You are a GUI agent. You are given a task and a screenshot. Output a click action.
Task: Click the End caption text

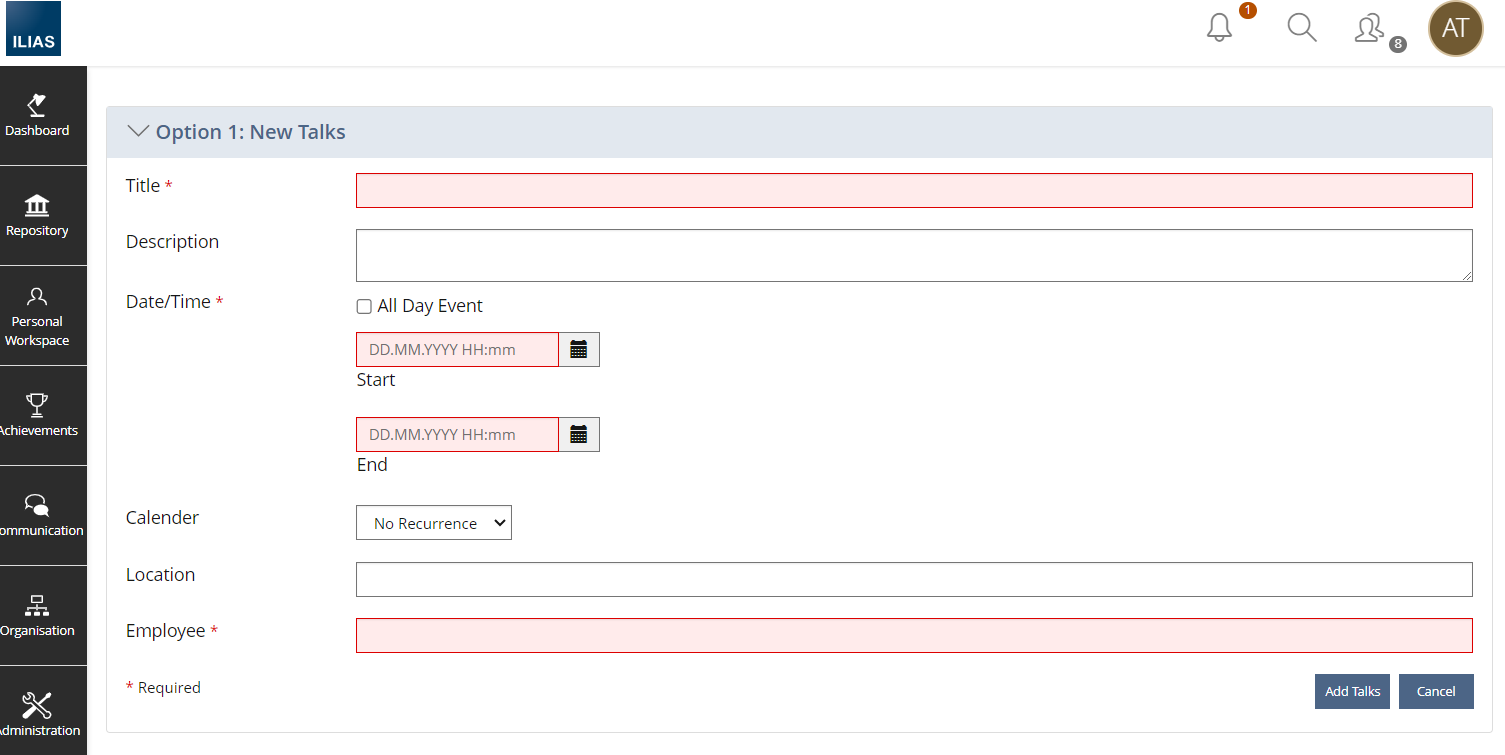372,465
